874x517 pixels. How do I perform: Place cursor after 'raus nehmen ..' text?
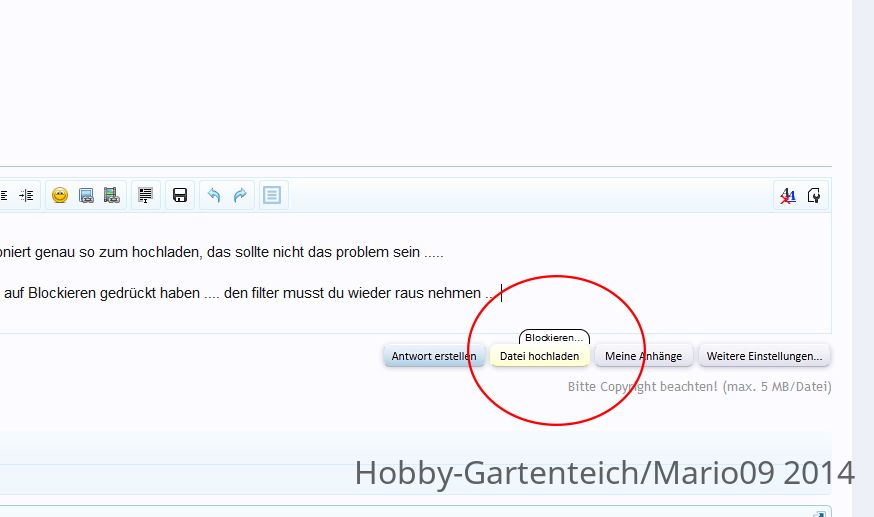tap(501, 293)
